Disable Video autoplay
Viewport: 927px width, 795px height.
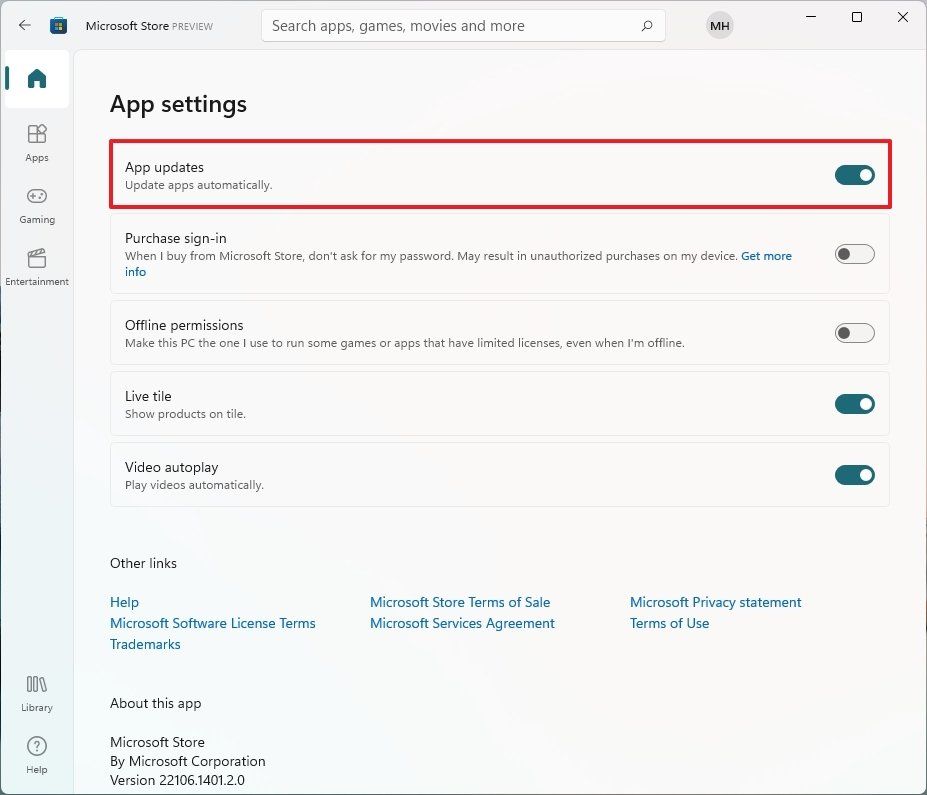coord(854,475)
